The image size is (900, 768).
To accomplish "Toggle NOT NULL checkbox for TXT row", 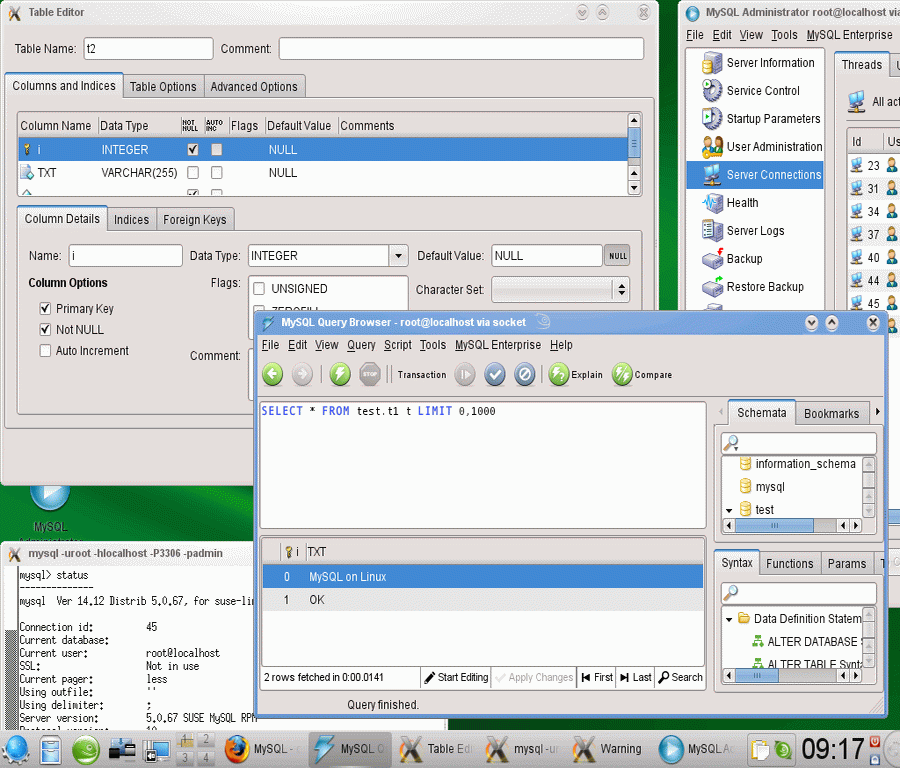I will (193, 172).
